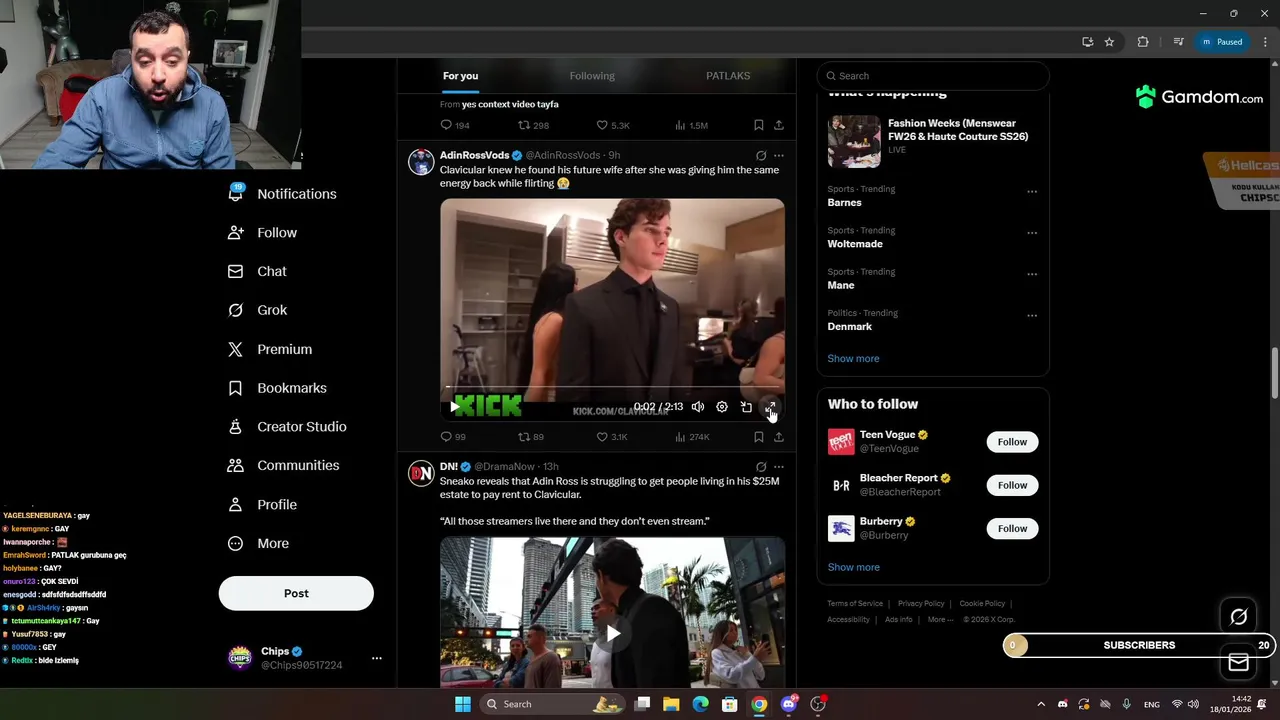Click the Post button
Screen dimensions: 1280x720
tap(296, 593)
